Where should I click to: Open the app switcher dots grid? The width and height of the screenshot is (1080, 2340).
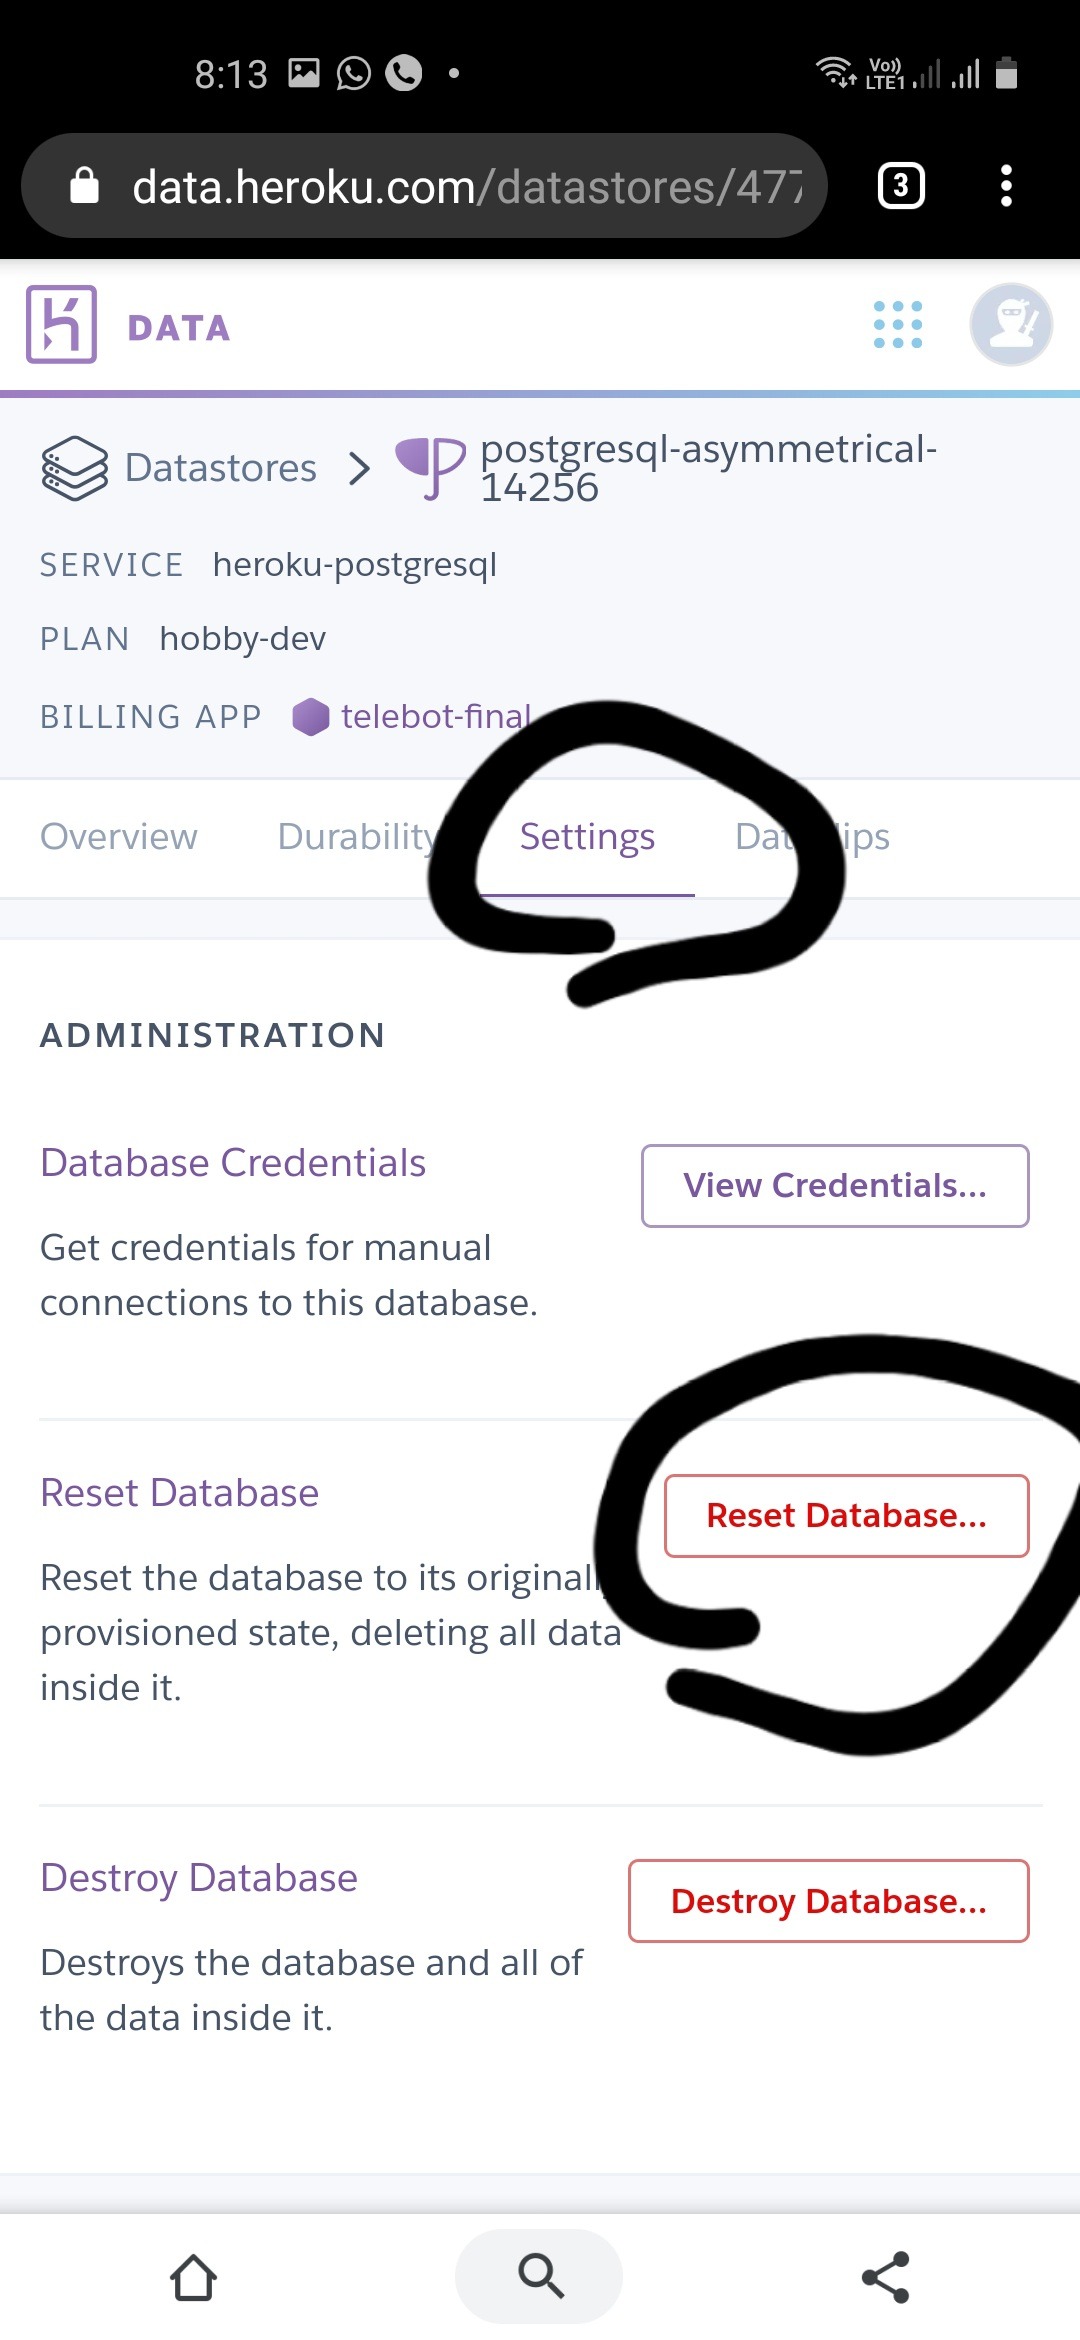[x=897, y=325]
